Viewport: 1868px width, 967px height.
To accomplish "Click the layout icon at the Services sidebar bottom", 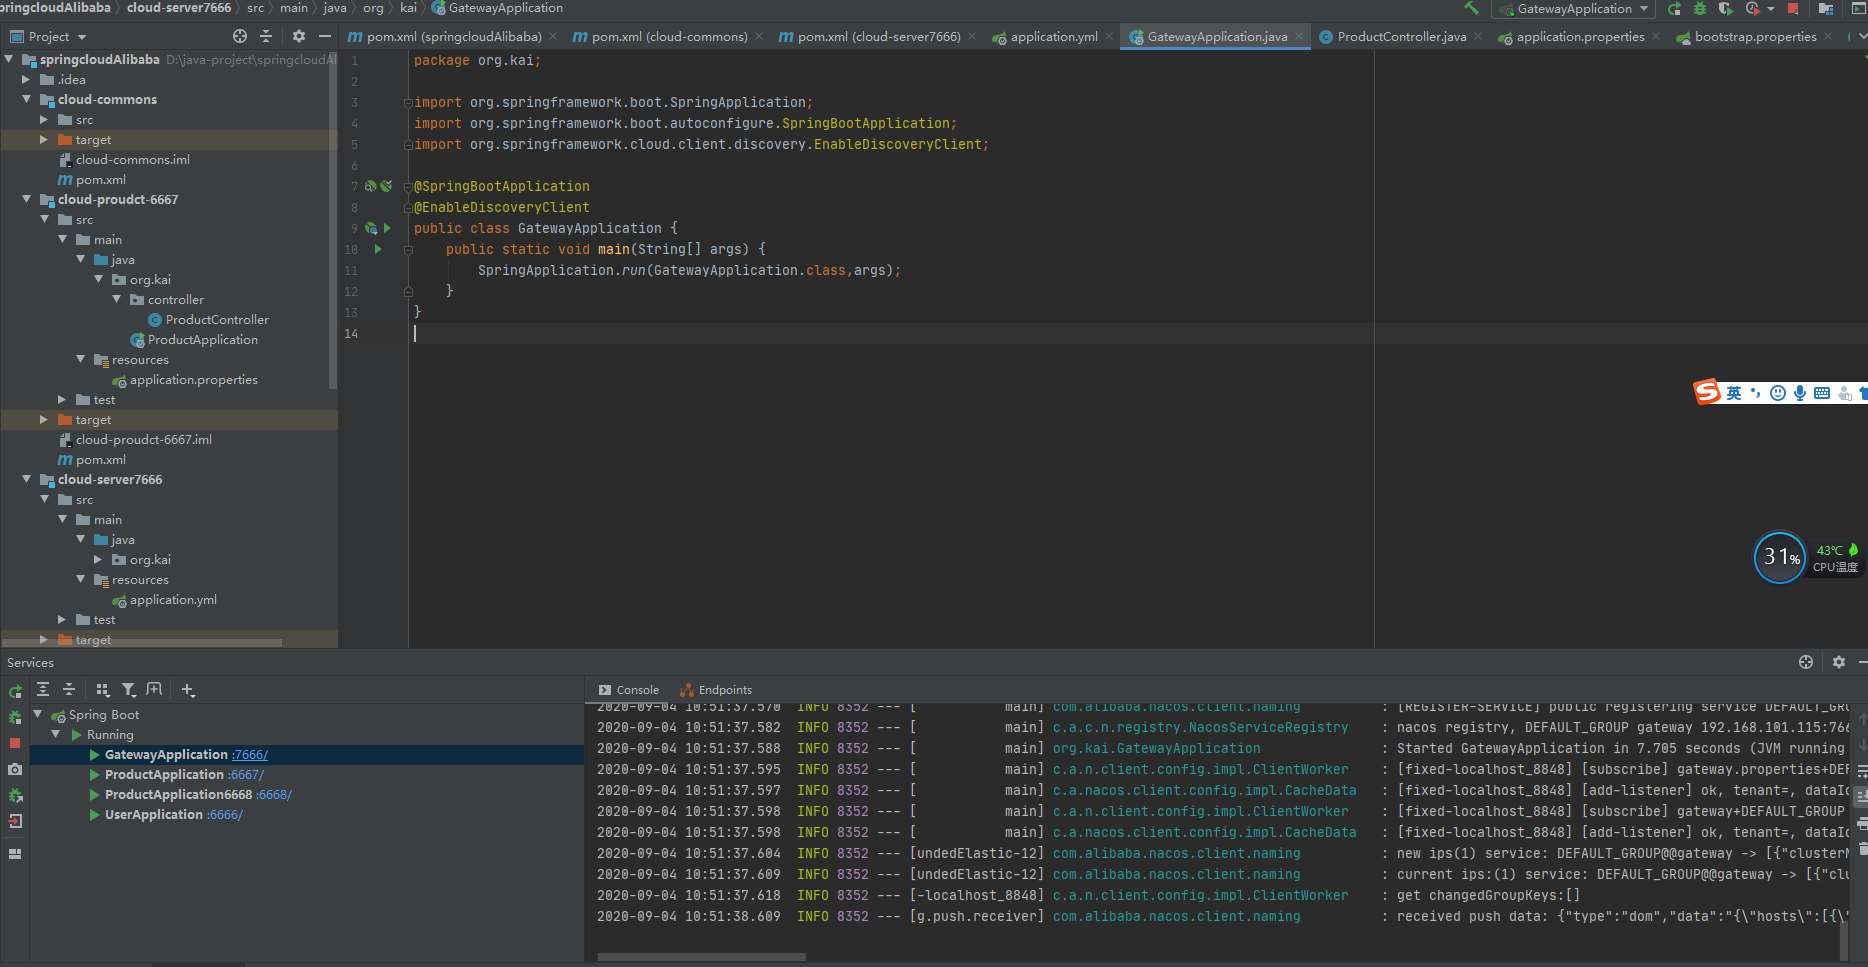I will pos(15,854).
